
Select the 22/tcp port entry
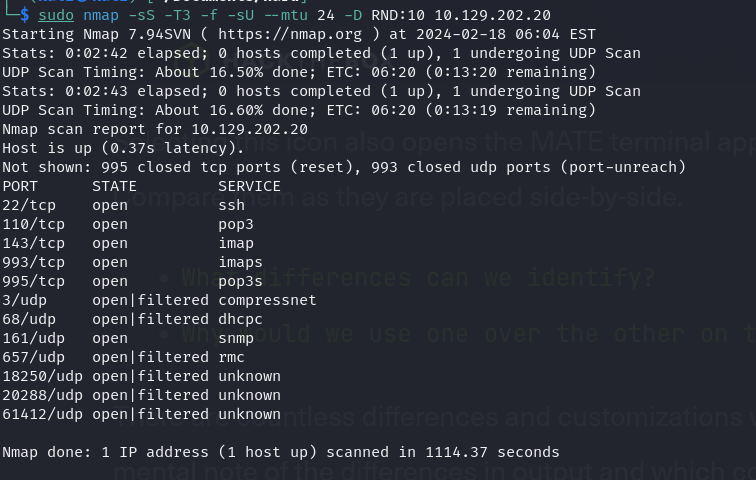[29, 205]
